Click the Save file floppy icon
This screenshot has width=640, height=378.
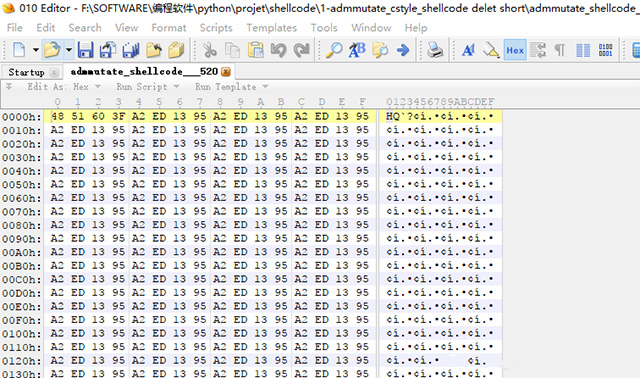coord(86,50)
